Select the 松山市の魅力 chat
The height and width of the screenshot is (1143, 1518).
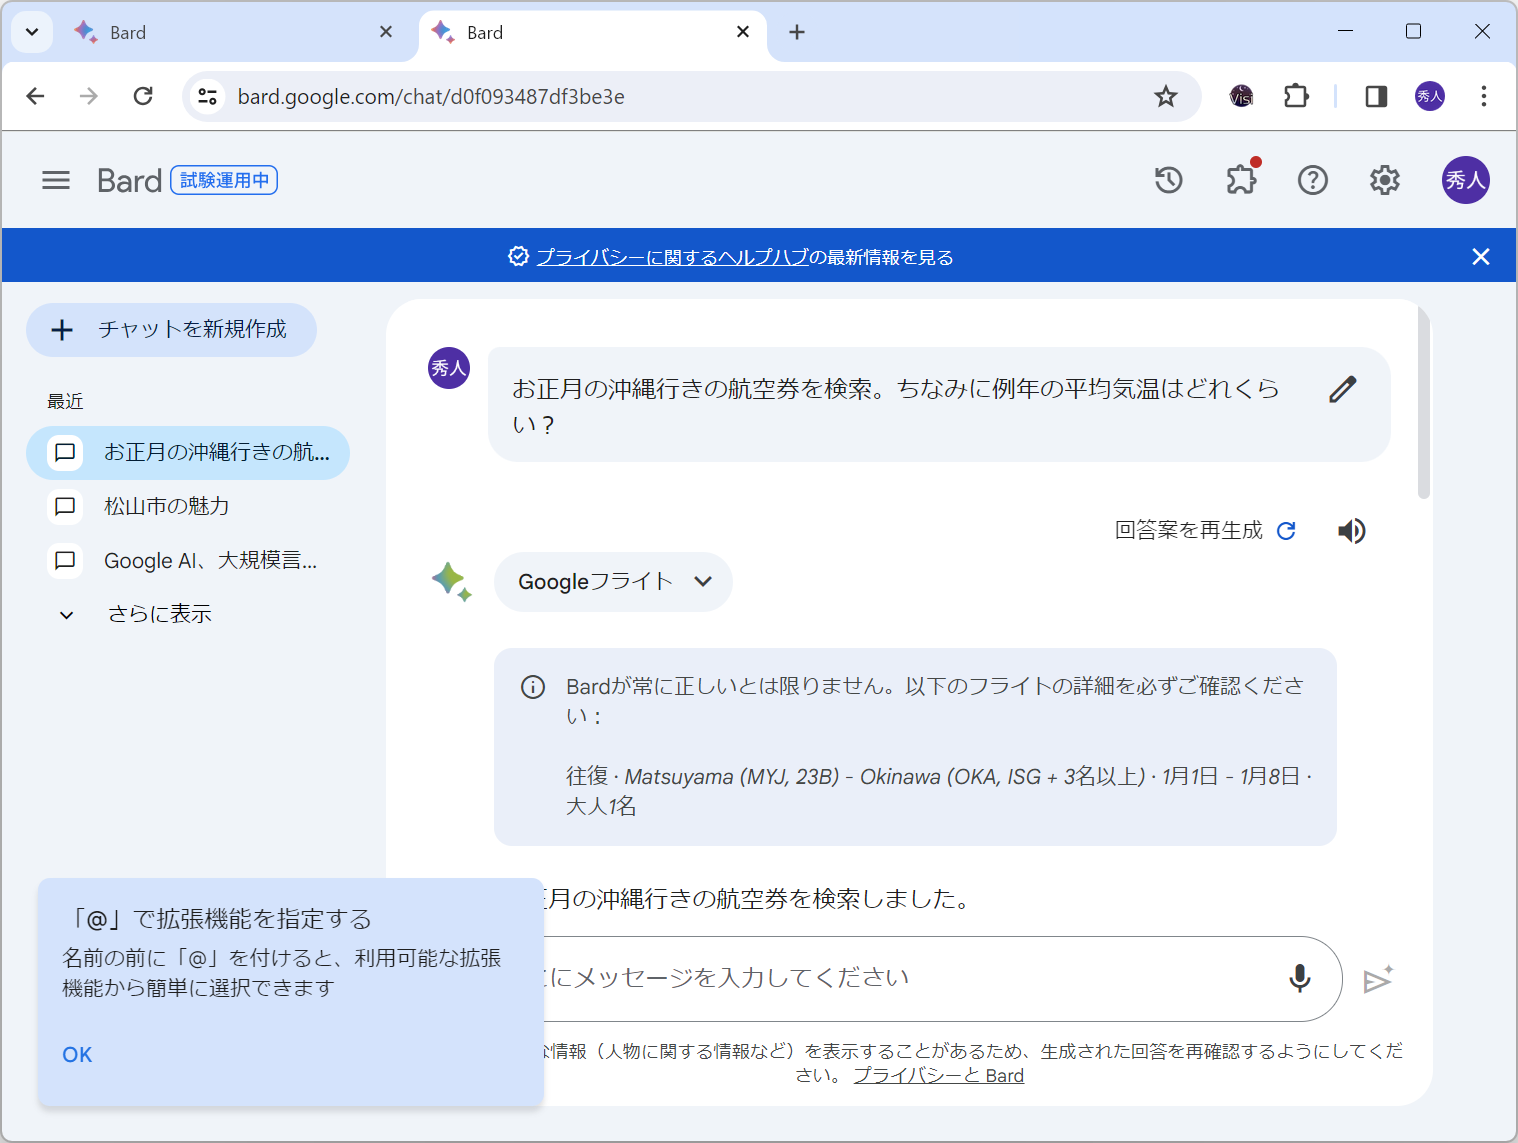coord(166,506)
